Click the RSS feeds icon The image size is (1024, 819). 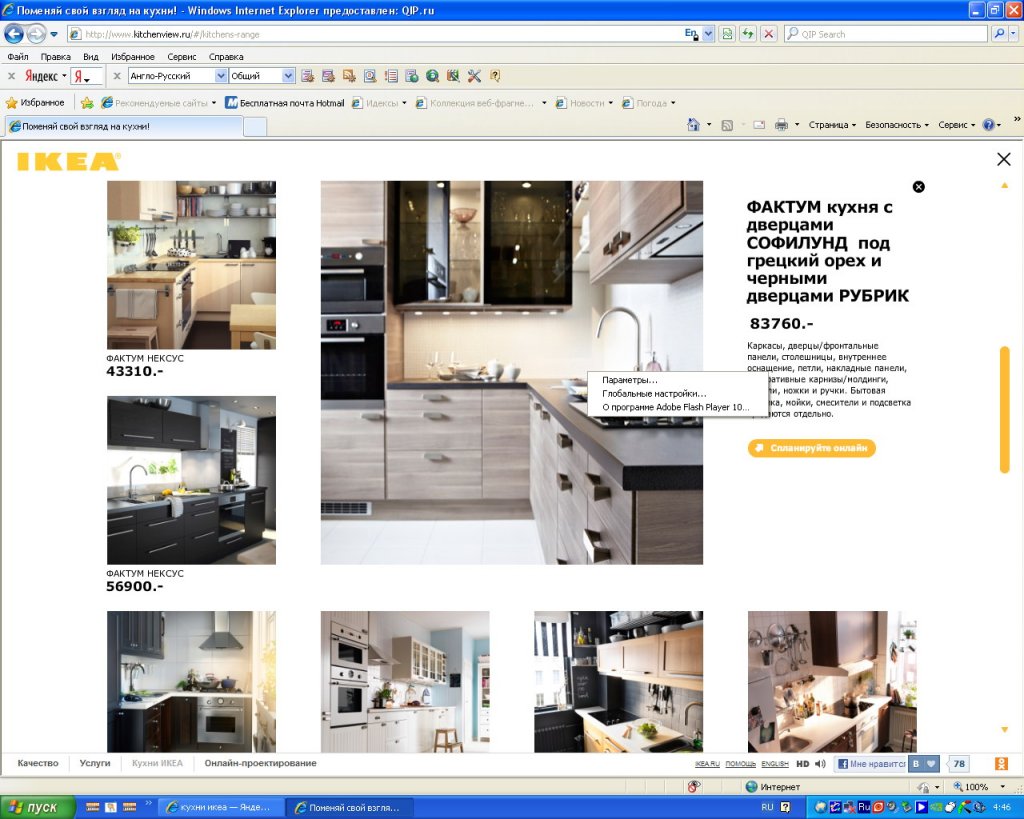[x=727, y=125]
